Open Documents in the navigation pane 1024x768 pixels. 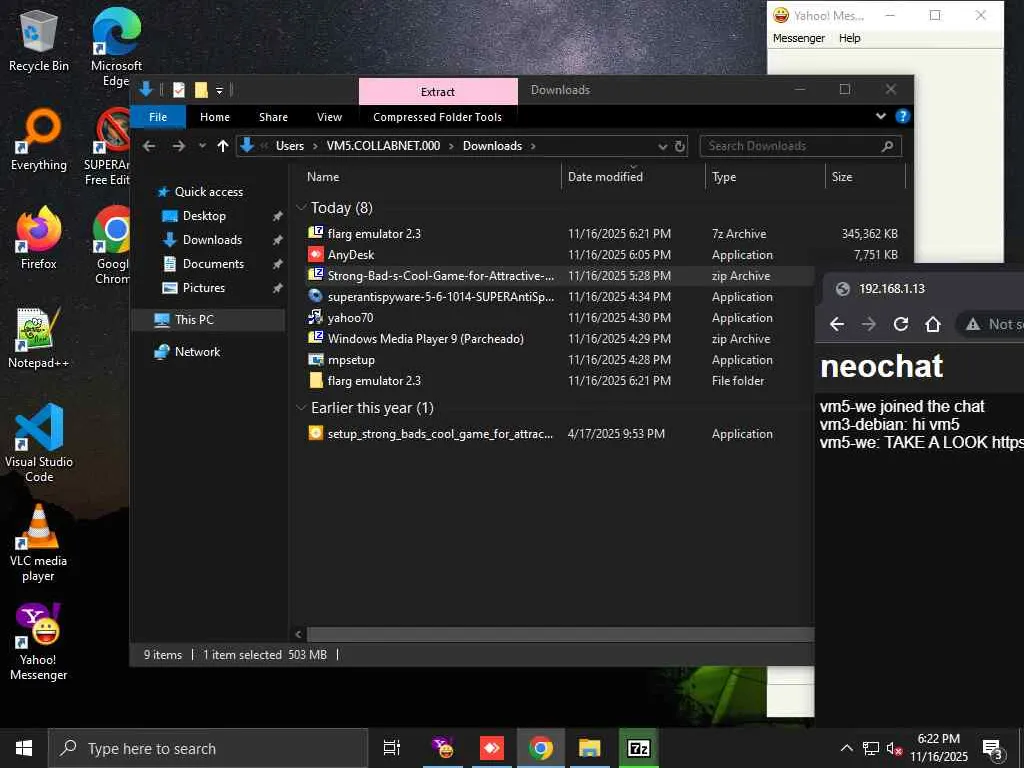point(213,264)
